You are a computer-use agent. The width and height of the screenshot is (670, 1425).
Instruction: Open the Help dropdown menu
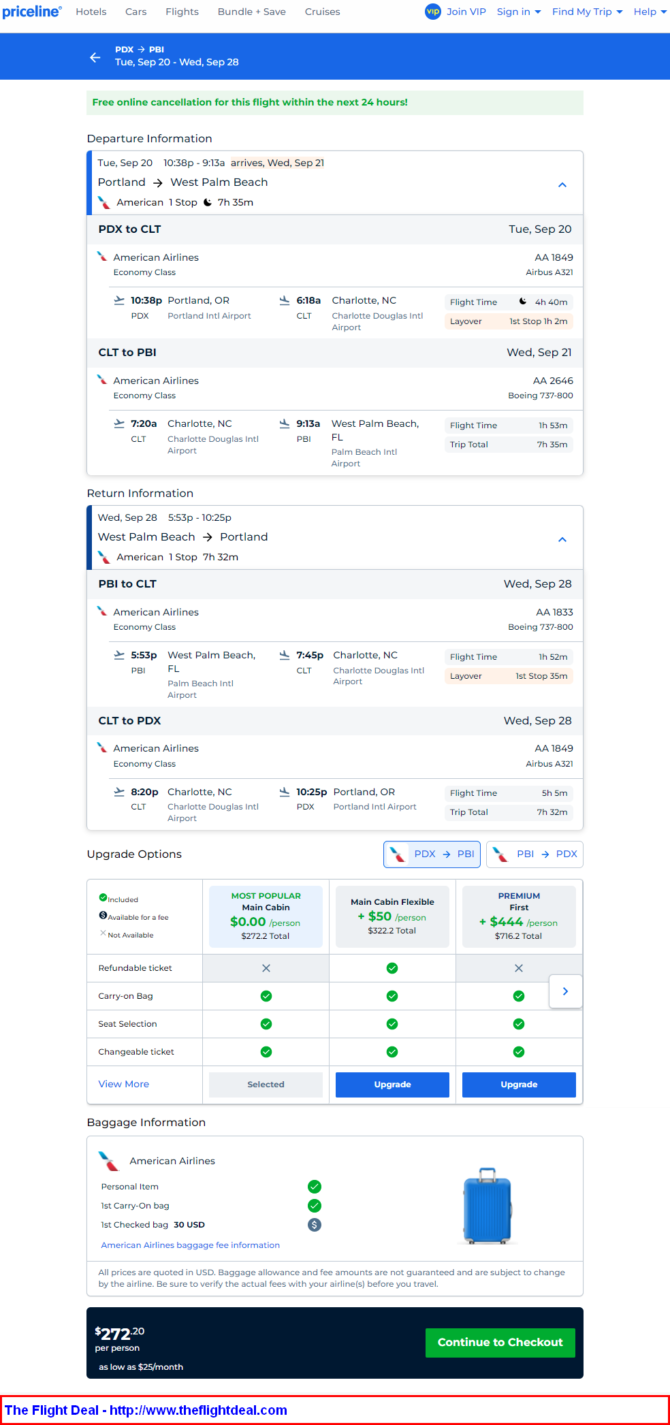[x=649, y=12]
